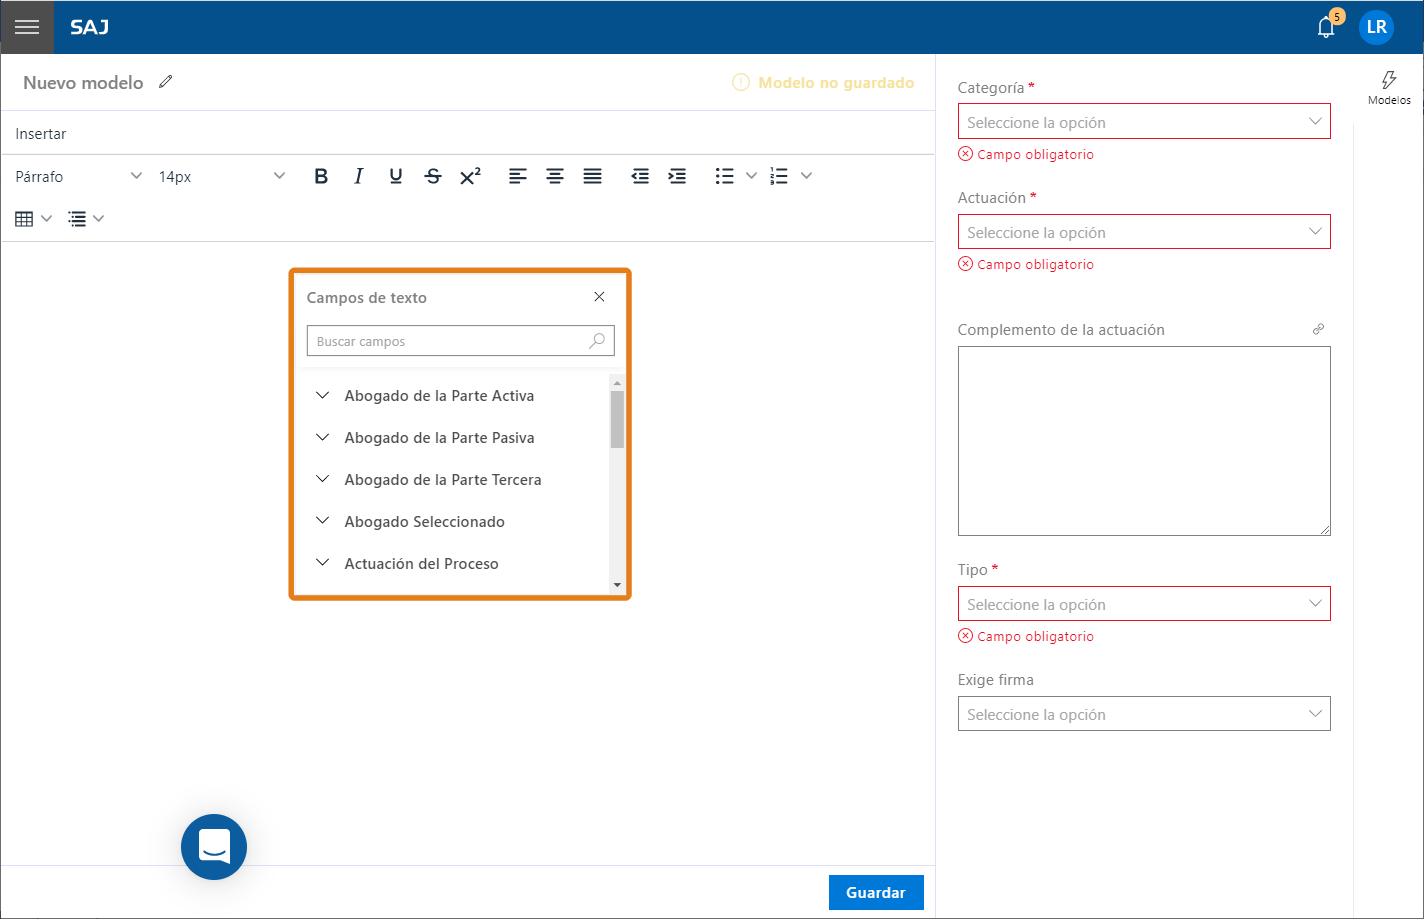Screen dimensions: 1424x919
Task: Click the Complemento de la actuación textarea
Action: [x=1144, y=441]
